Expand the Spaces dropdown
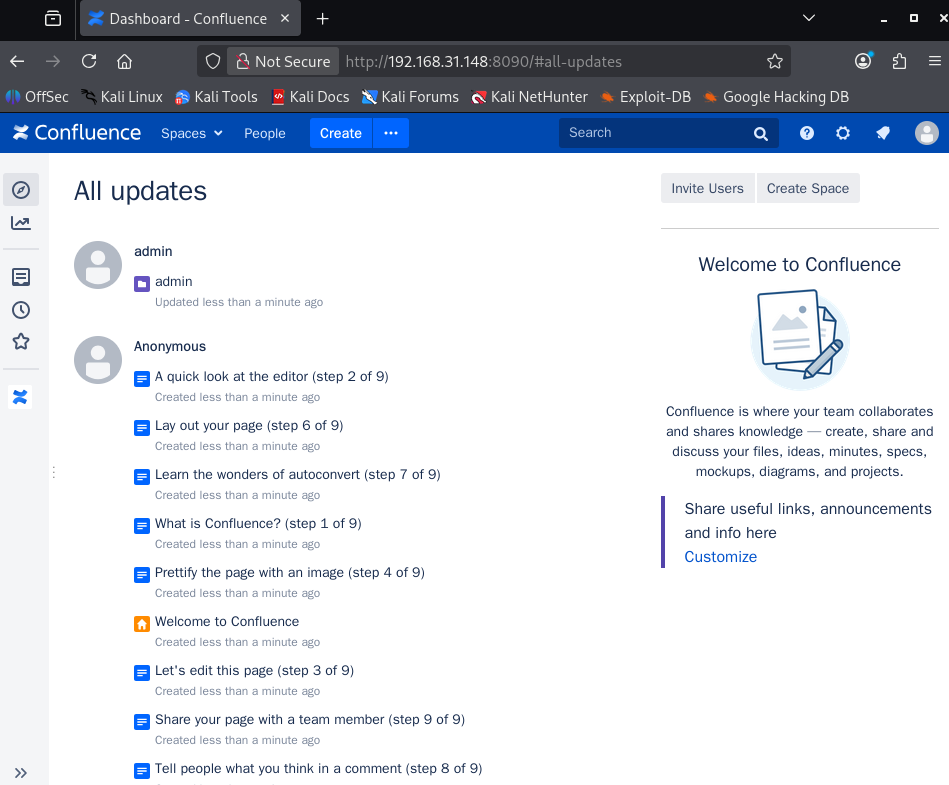Viewport: 949px width, 785px height. pos(190,133)
